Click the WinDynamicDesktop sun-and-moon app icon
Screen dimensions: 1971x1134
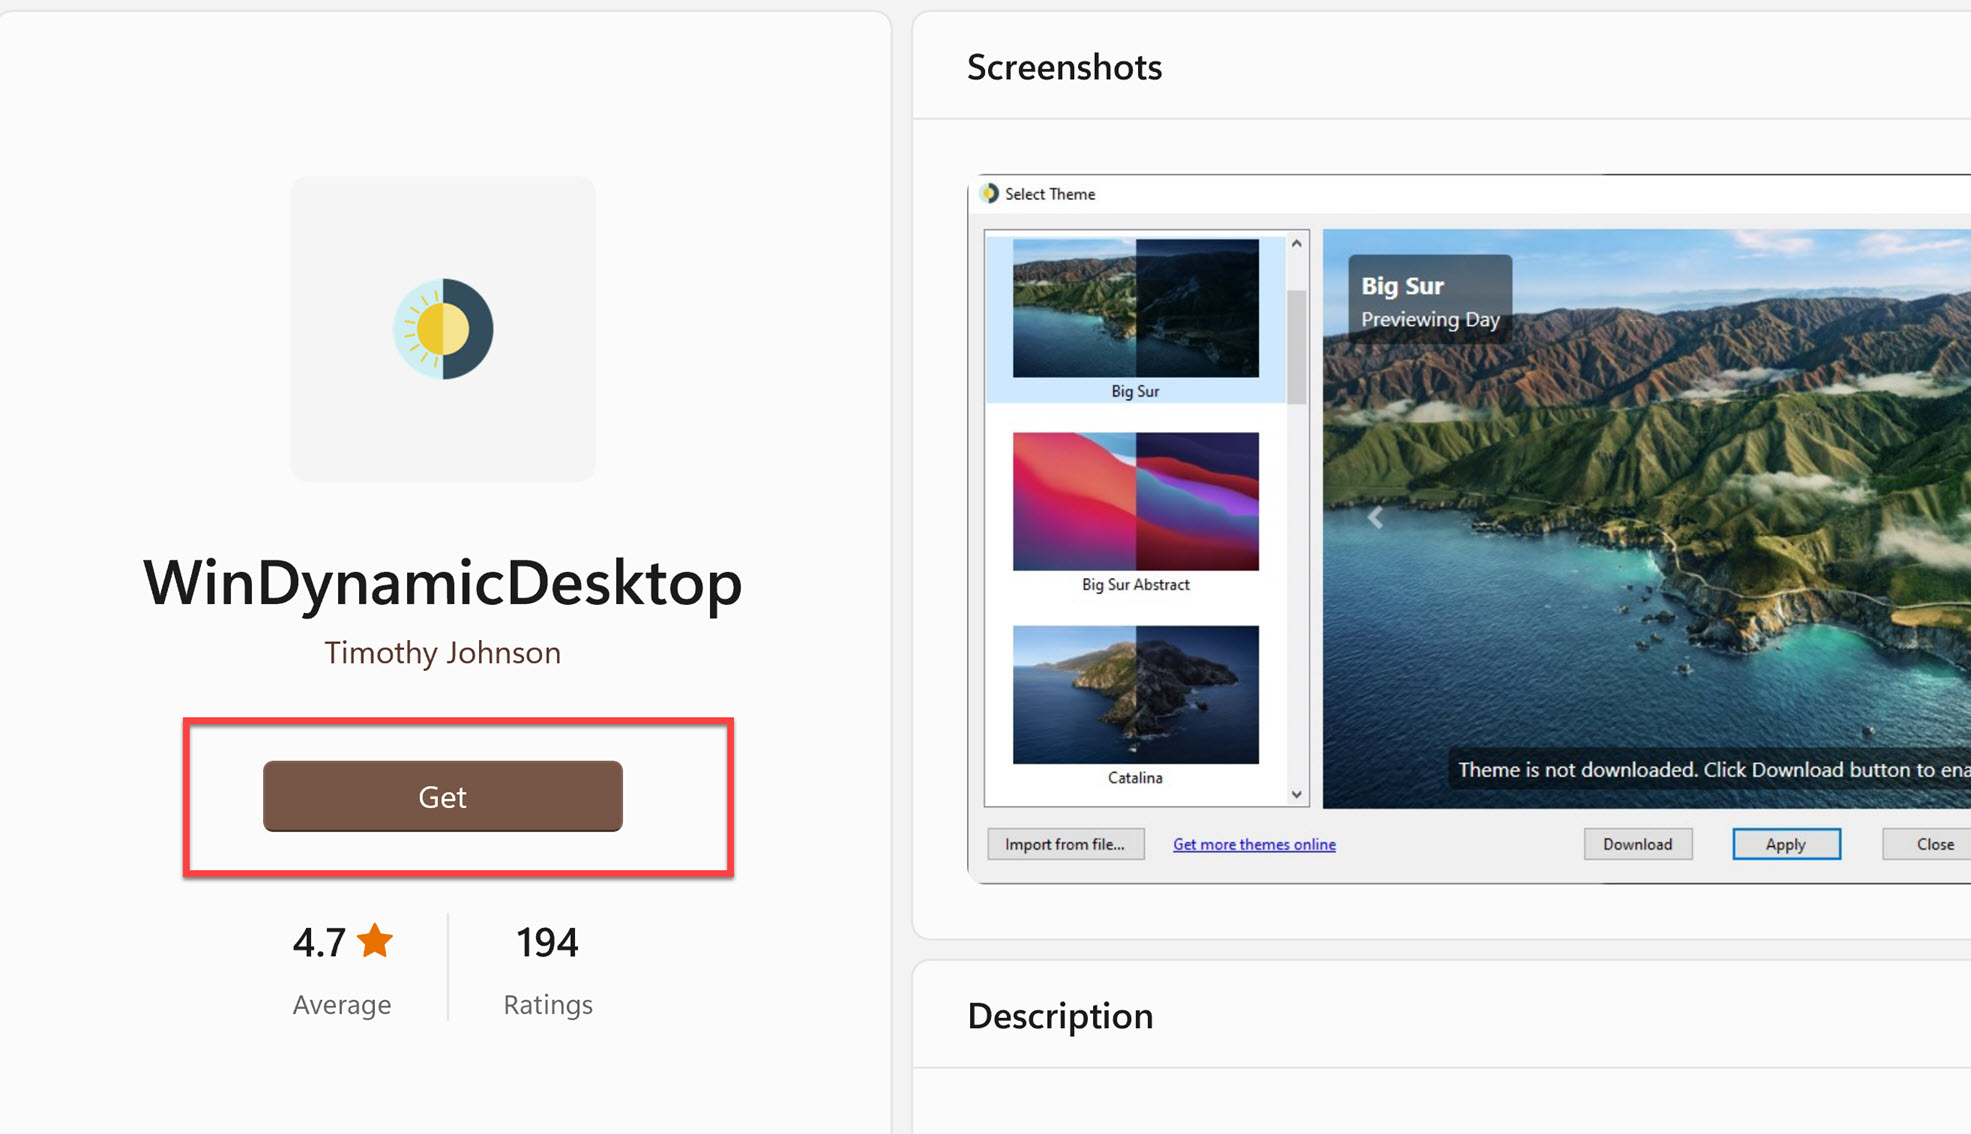442,328
